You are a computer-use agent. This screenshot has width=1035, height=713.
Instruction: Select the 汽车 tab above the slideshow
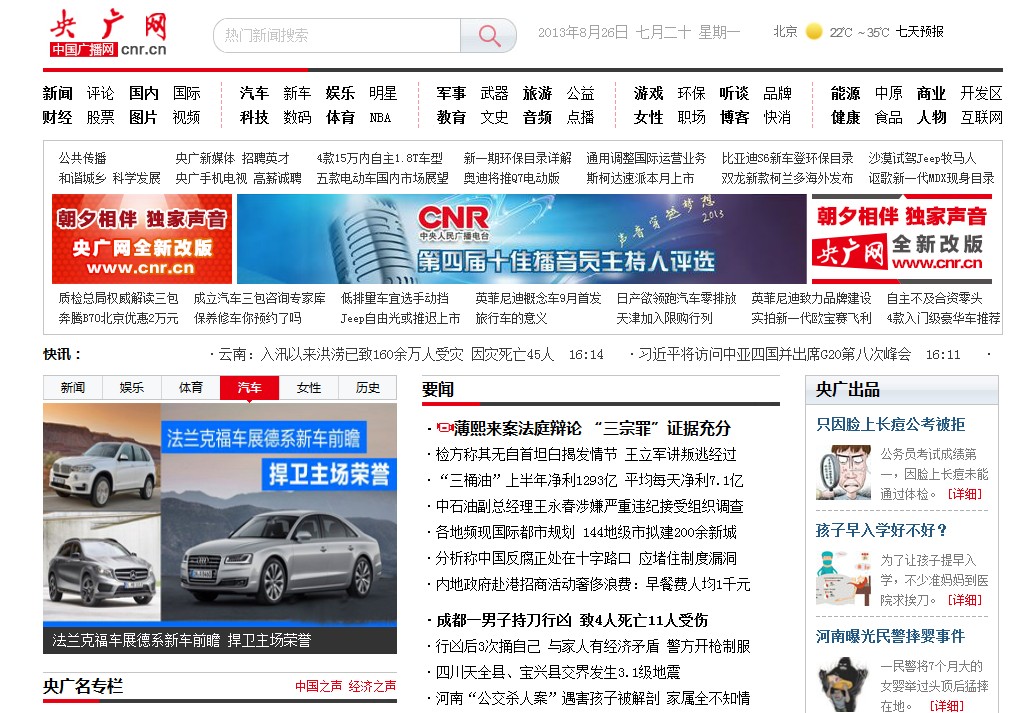250,388
